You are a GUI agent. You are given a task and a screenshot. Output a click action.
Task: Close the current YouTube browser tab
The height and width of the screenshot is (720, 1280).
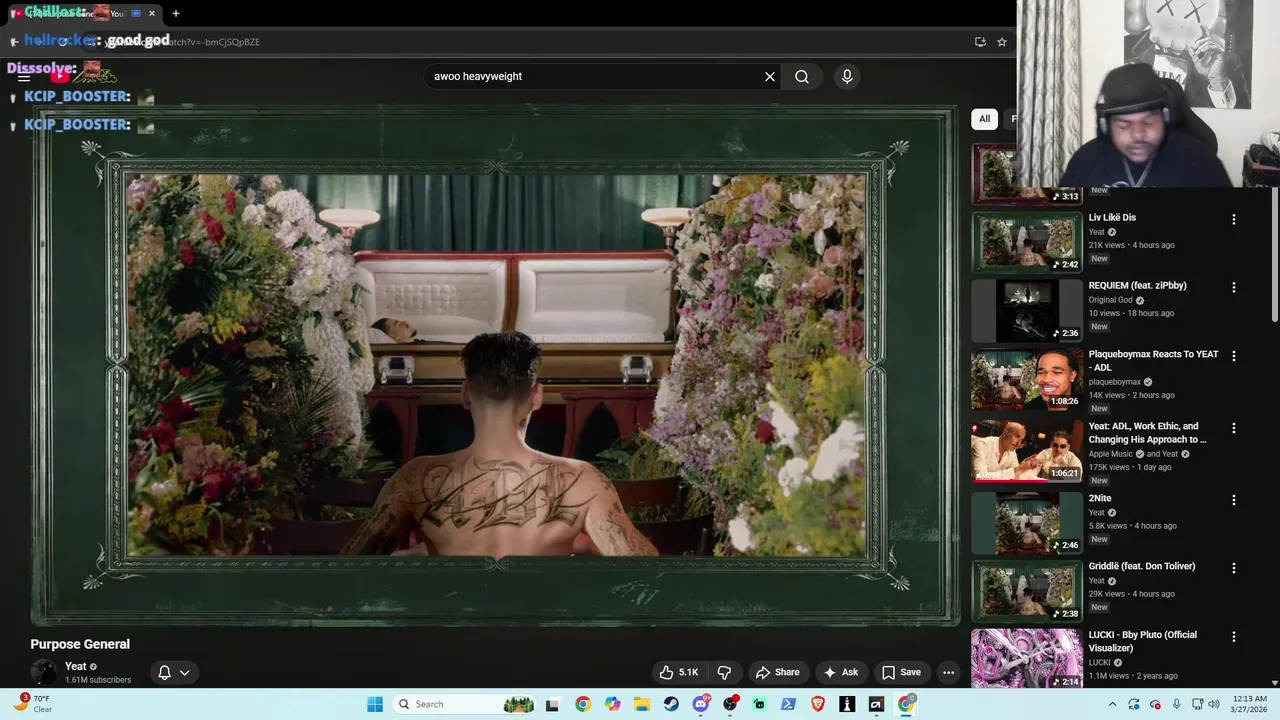(x=152, y=14)
